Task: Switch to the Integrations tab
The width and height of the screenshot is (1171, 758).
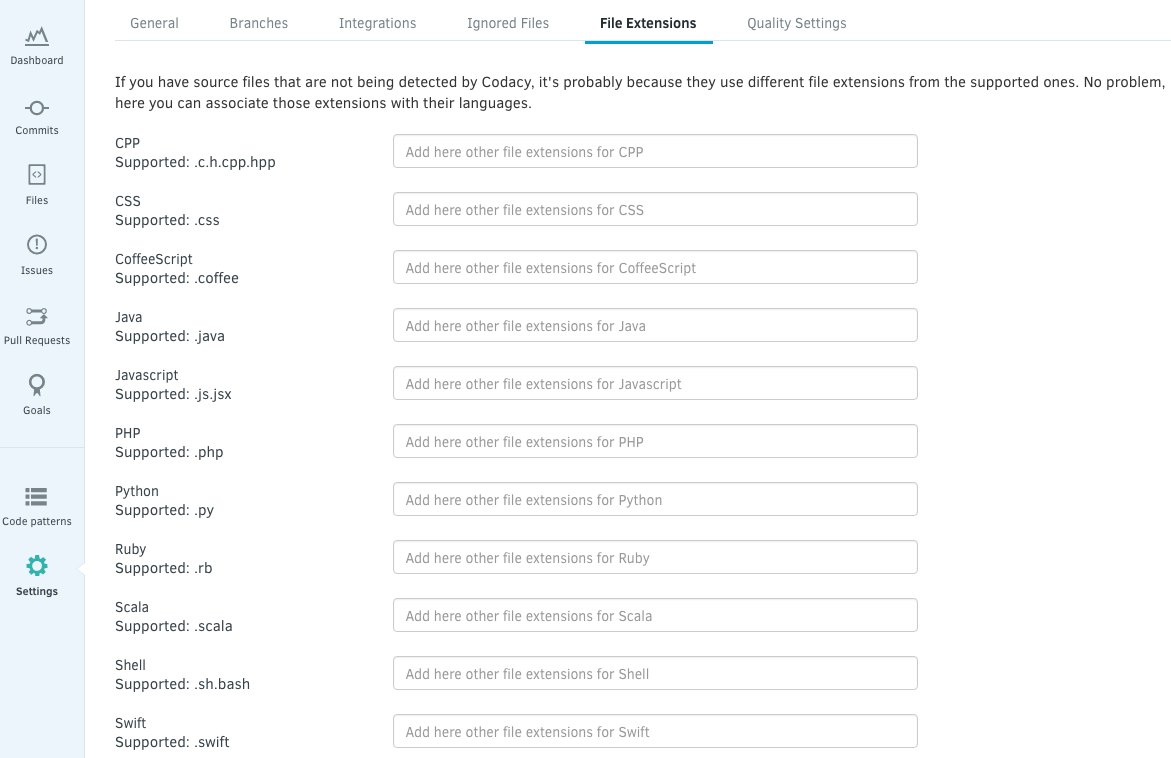Action: (377, 23)
